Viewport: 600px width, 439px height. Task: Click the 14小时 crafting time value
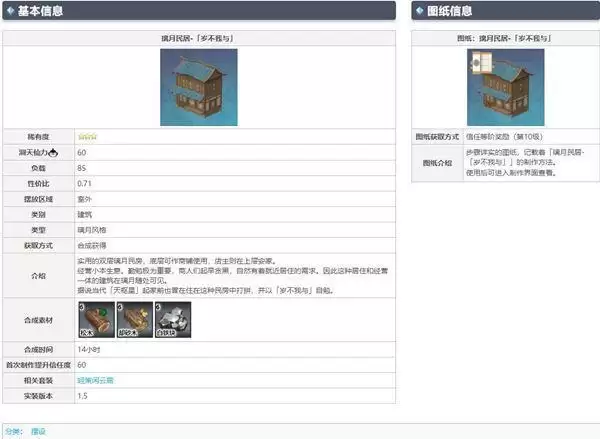89,350
